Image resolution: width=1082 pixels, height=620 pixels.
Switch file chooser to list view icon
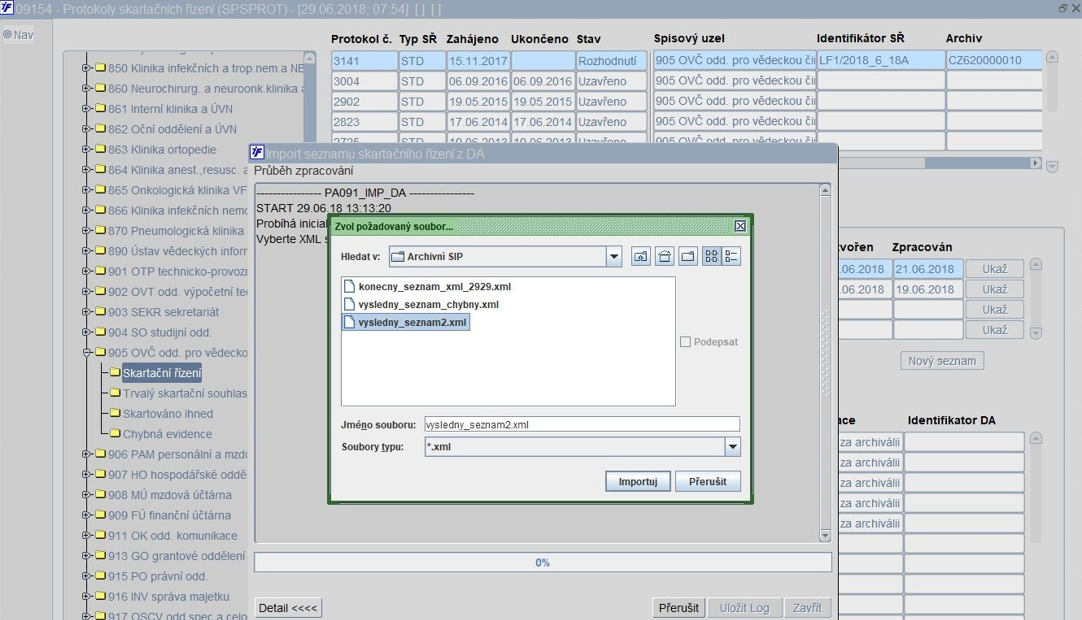tap(711, 257)
